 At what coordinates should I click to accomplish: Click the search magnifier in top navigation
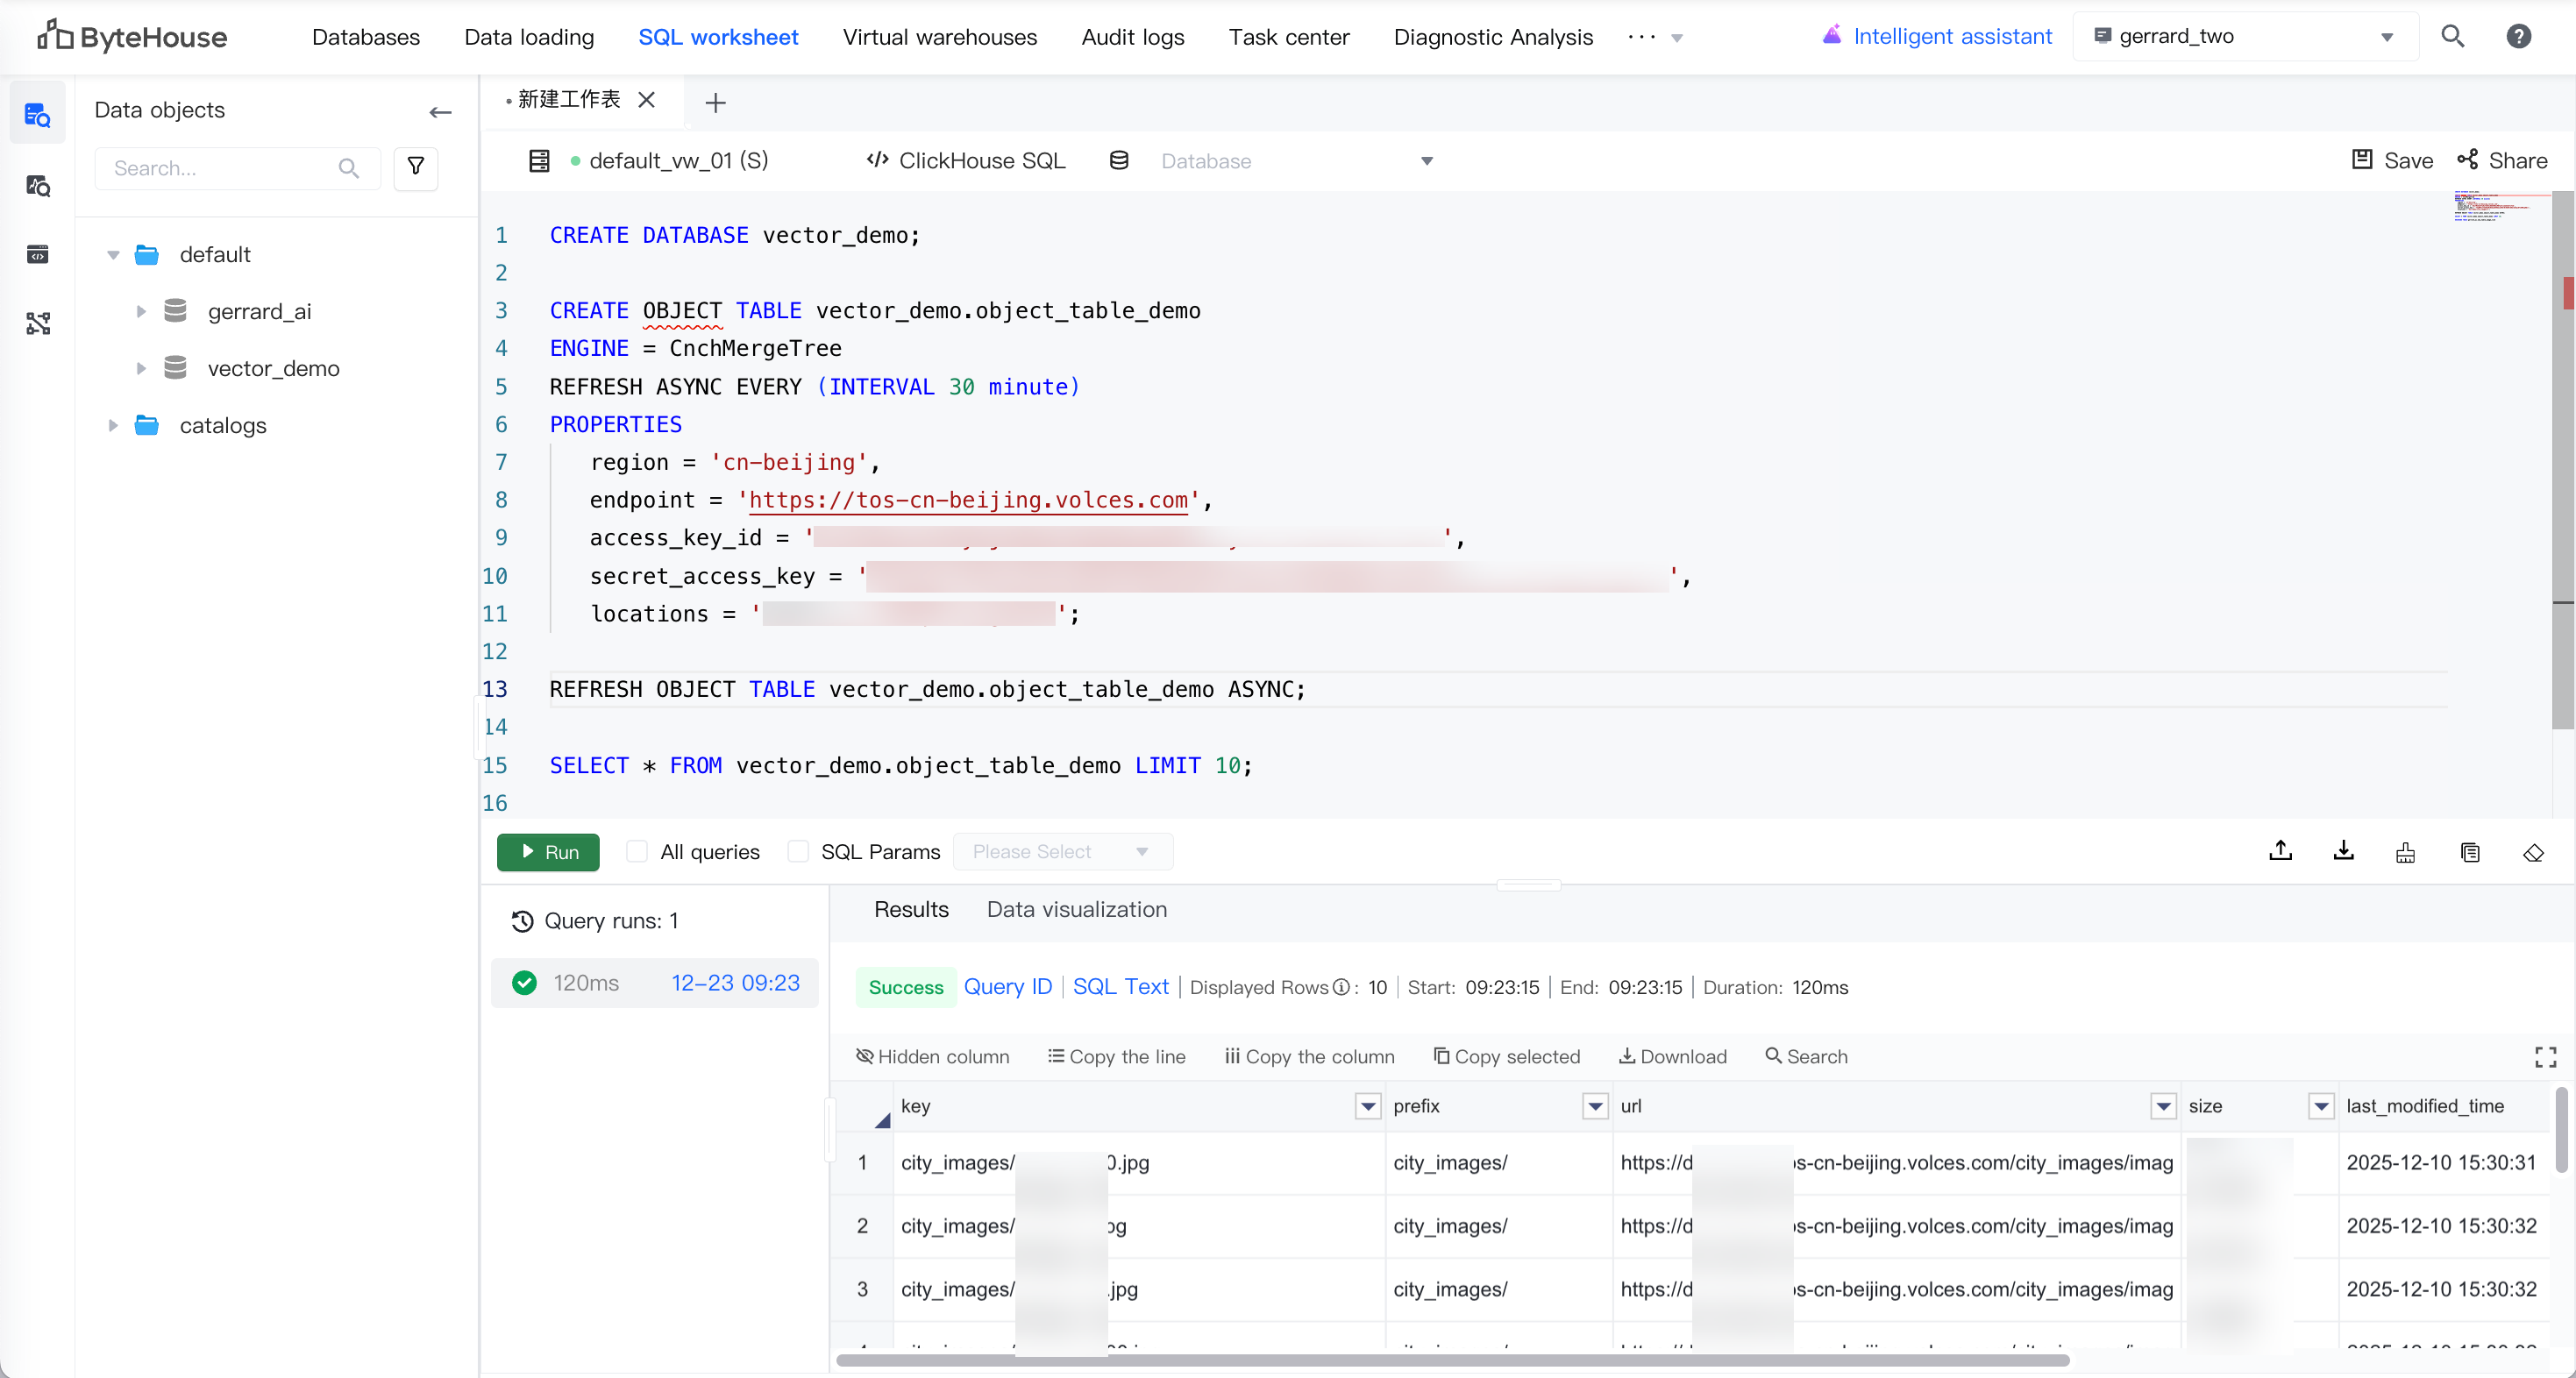coord(2452,37)
